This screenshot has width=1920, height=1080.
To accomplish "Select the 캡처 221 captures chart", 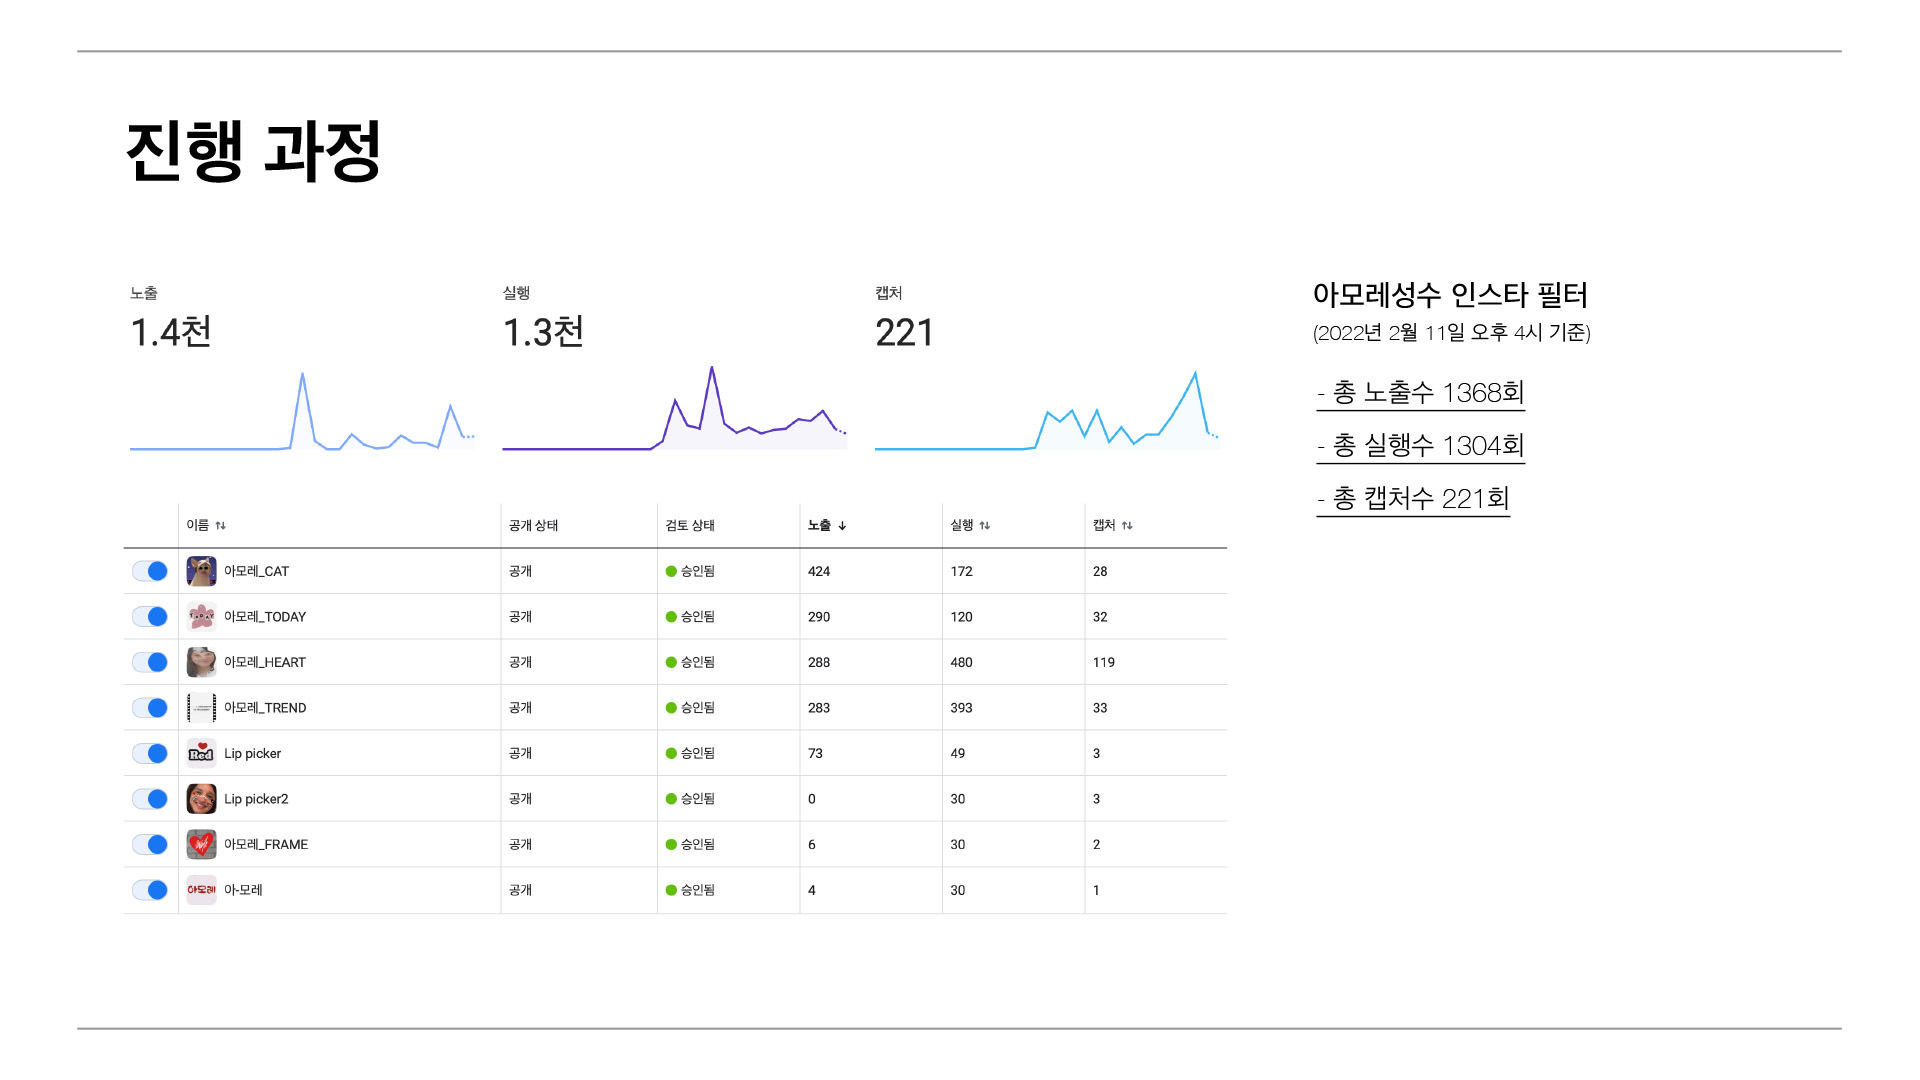I will click(x=1047, y=410).
